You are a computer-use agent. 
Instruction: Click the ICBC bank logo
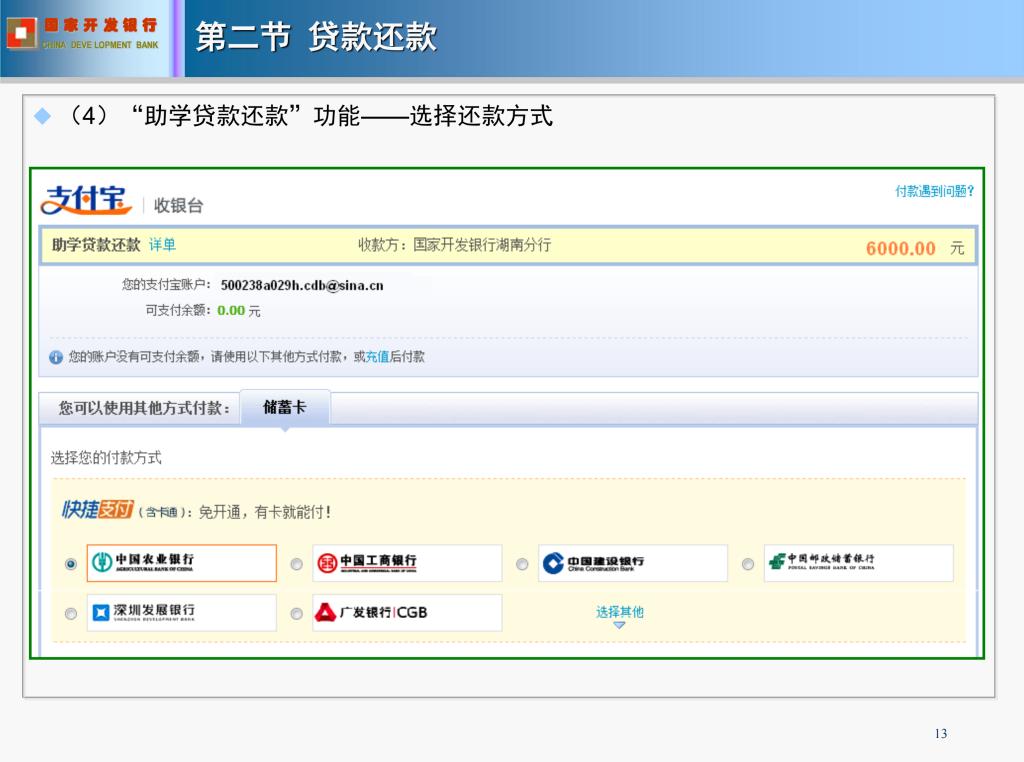pyautogui.click(x=407, y=563)
